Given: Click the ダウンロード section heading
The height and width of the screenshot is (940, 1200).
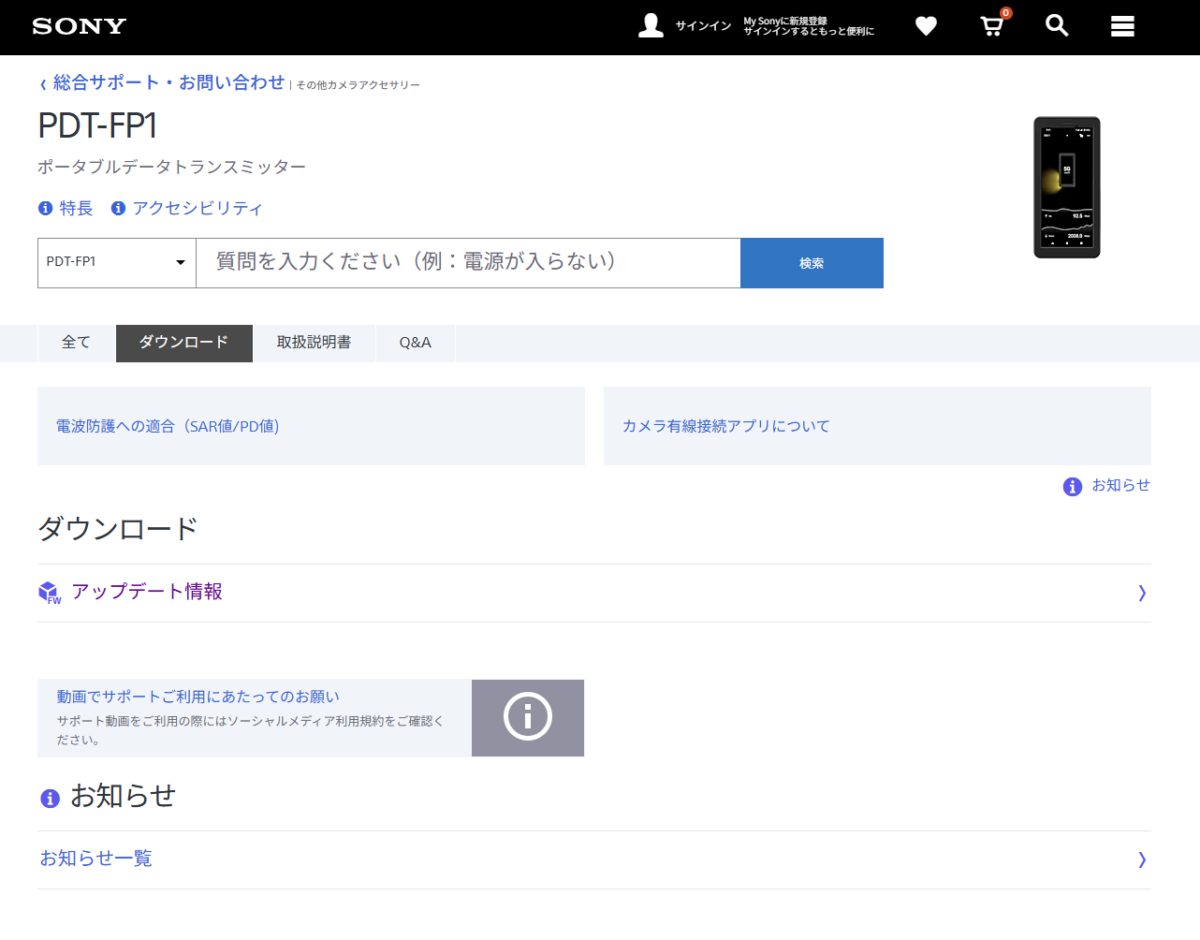Looking at the screenshot, I should (118, 529).
